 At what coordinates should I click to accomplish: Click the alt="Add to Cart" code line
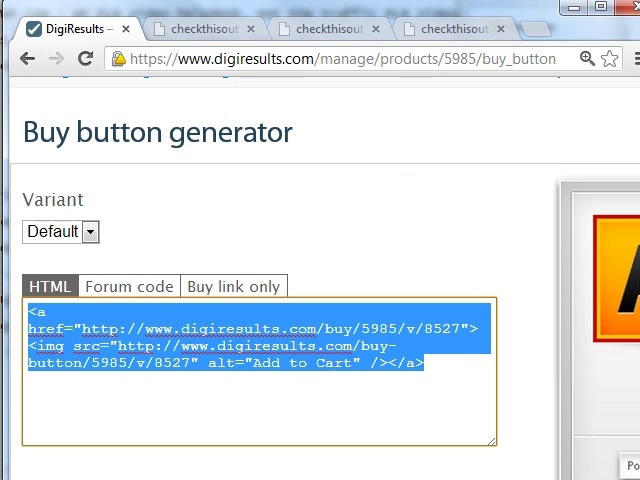226,363
